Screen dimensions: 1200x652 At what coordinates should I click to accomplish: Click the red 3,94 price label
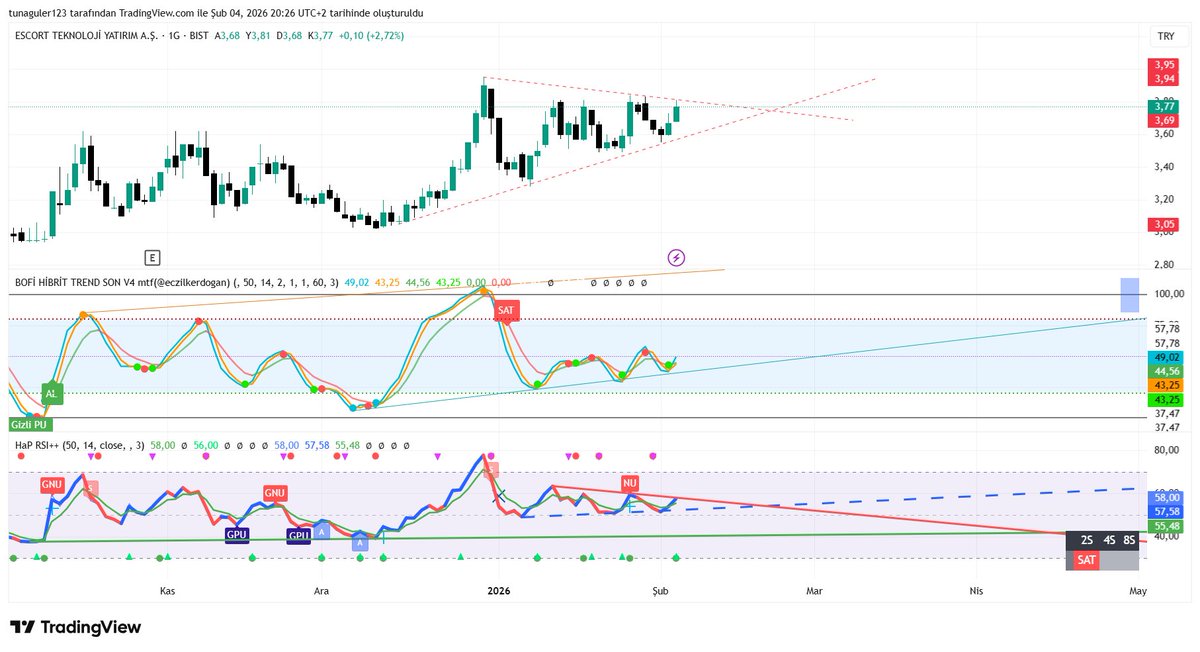[1164, 78]
